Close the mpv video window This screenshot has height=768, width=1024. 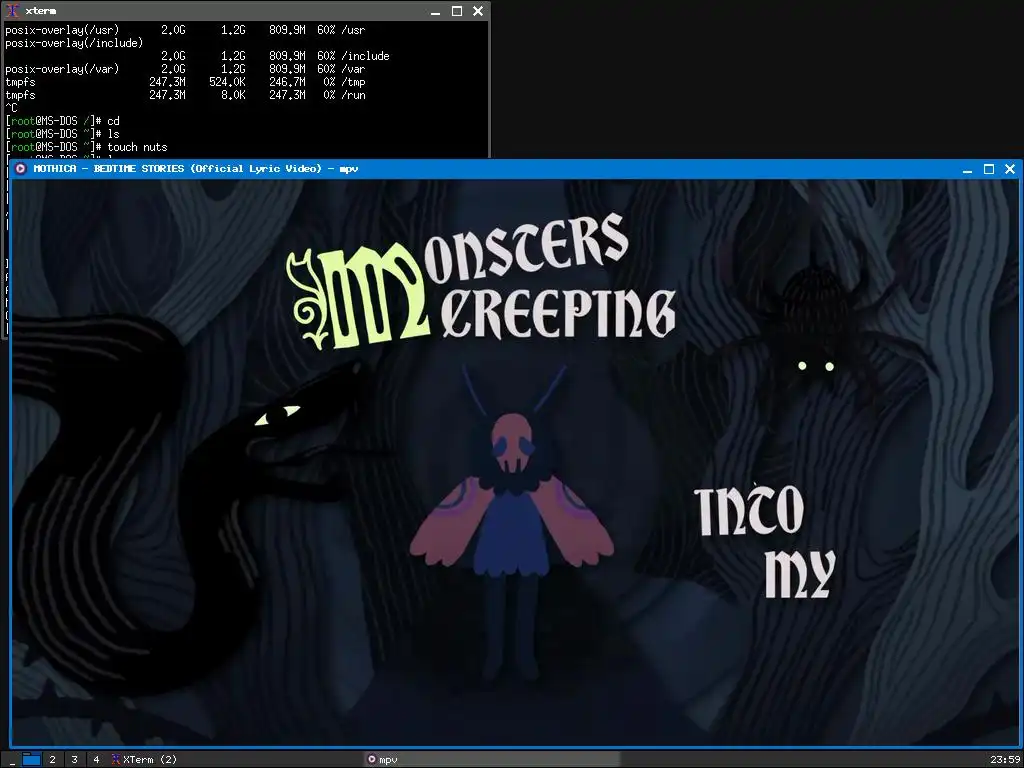(x=1010, y=169)
